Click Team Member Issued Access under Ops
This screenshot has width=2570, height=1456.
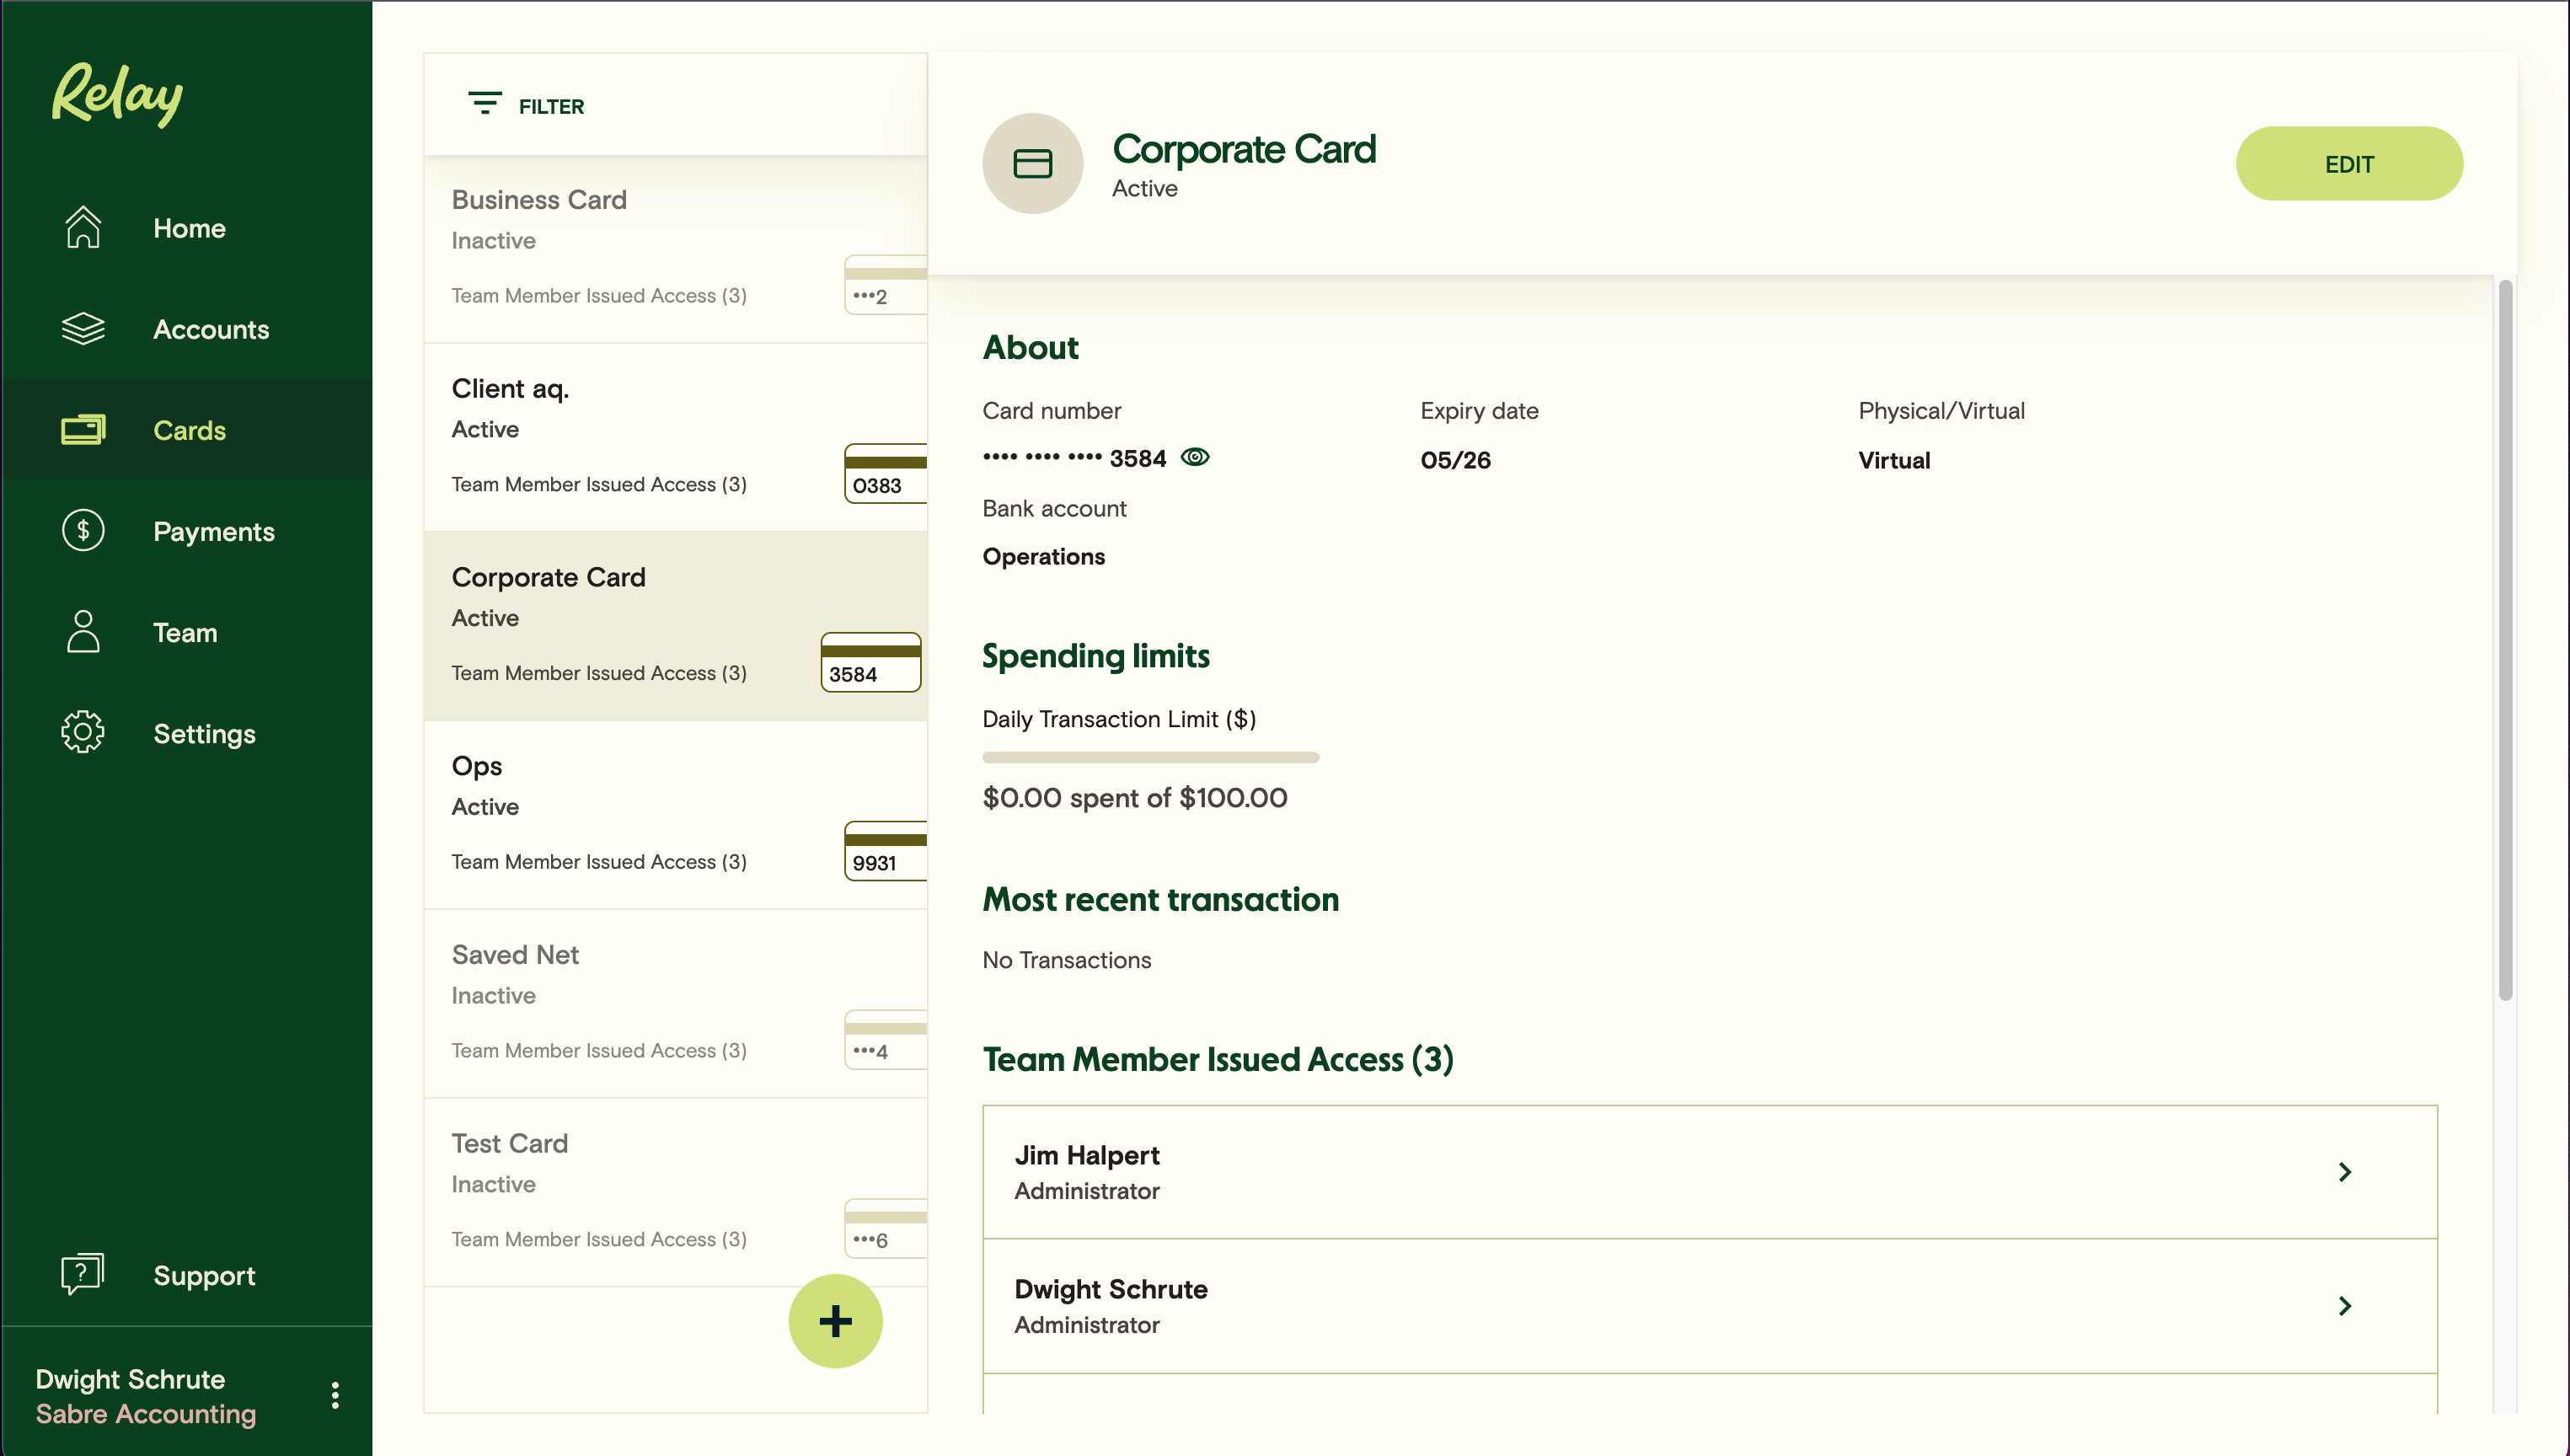(599, 862)
